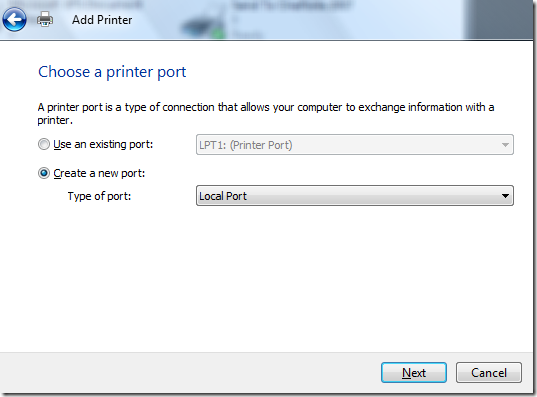Screen dimensions: 537x397
Task: Select the 'Create a new port' radio button
Action: pyautogui.click(x=44, y=173)
